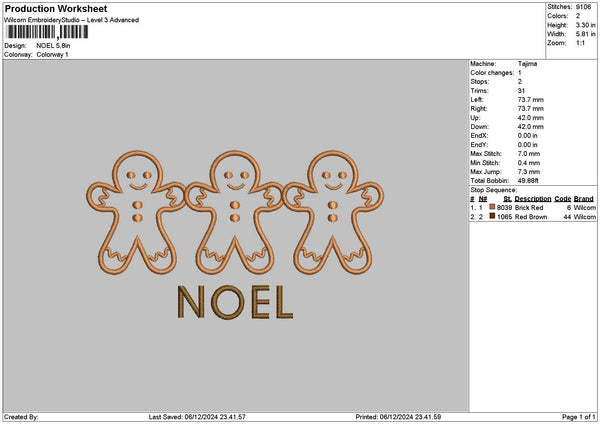Click the N# column header
This screenshot has height=424, width=600.
(x=483, y=199)
